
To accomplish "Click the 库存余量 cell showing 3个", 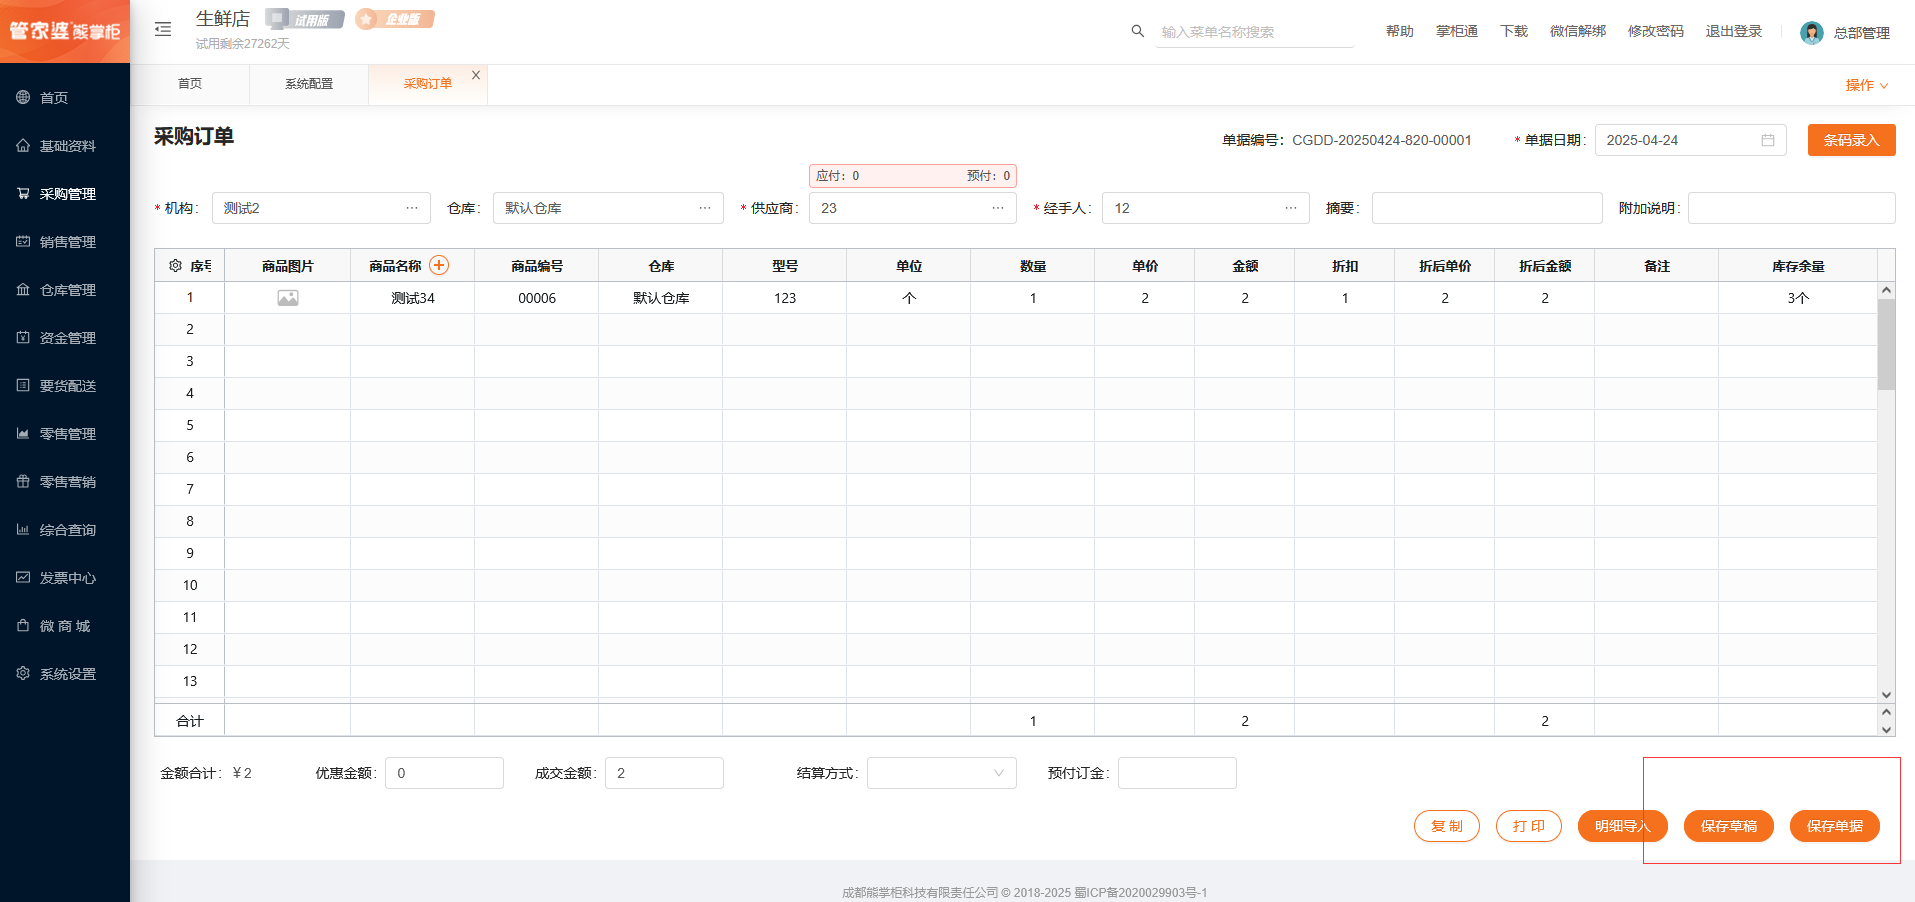I will click(x=1798, y=298).
